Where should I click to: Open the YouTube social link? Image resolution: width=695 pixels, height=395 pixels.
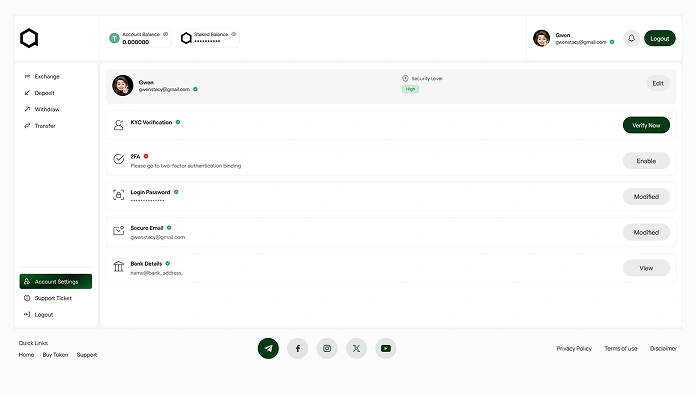coord(386,348)
